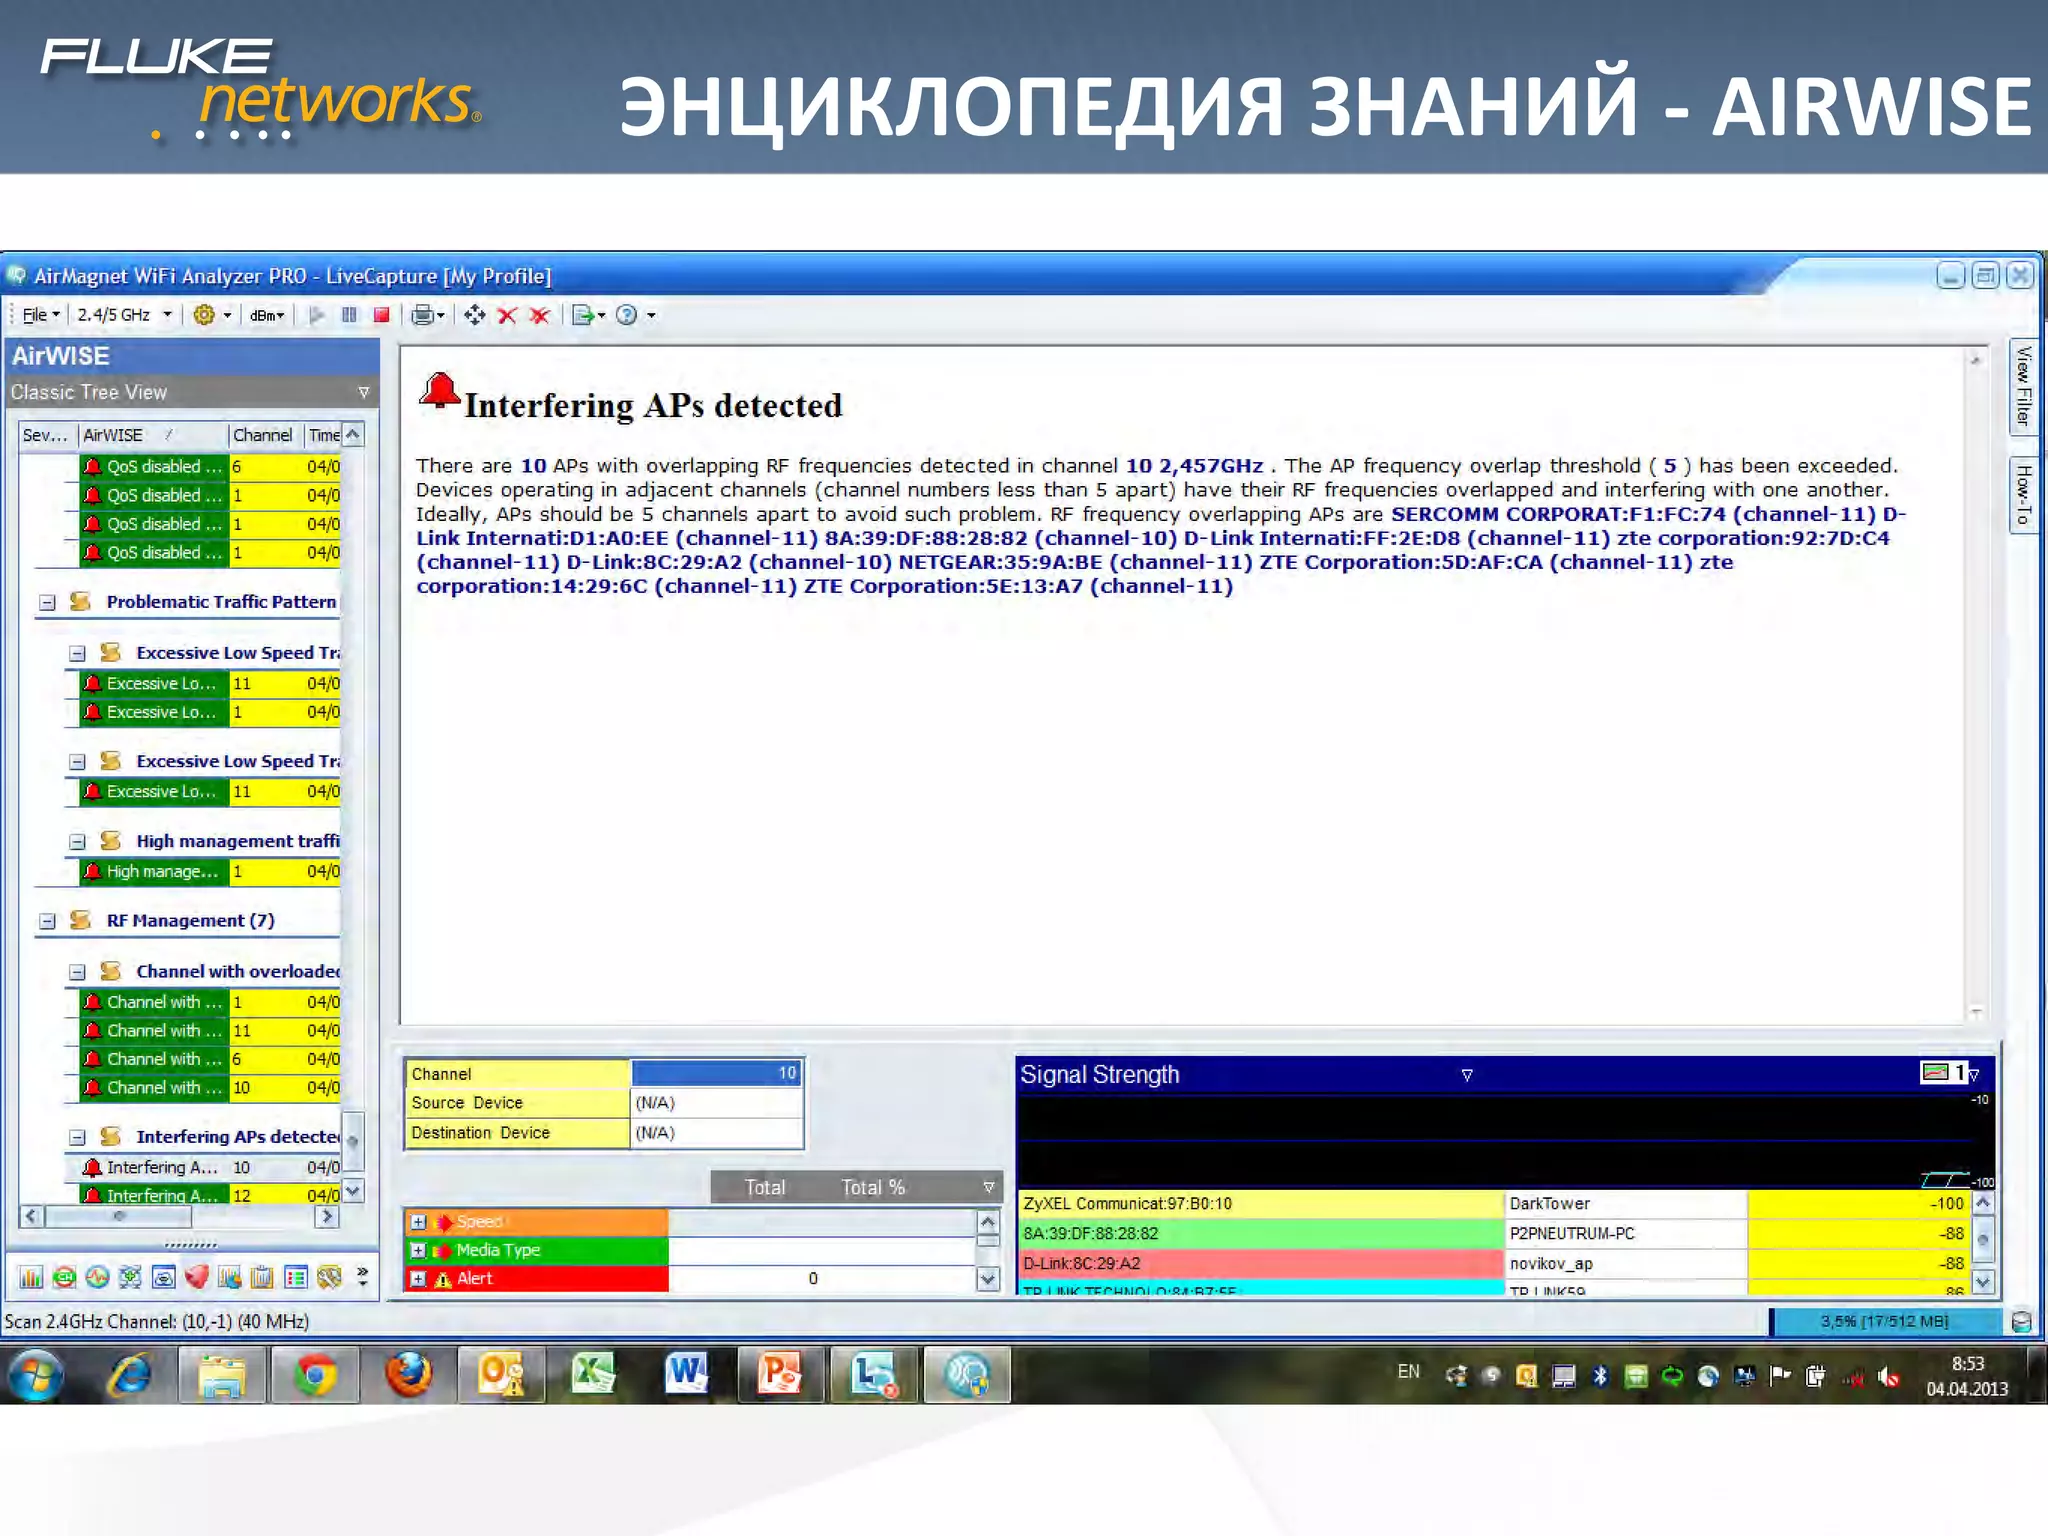
Task: Sort by the Channel column header
Action: point(263,435)
